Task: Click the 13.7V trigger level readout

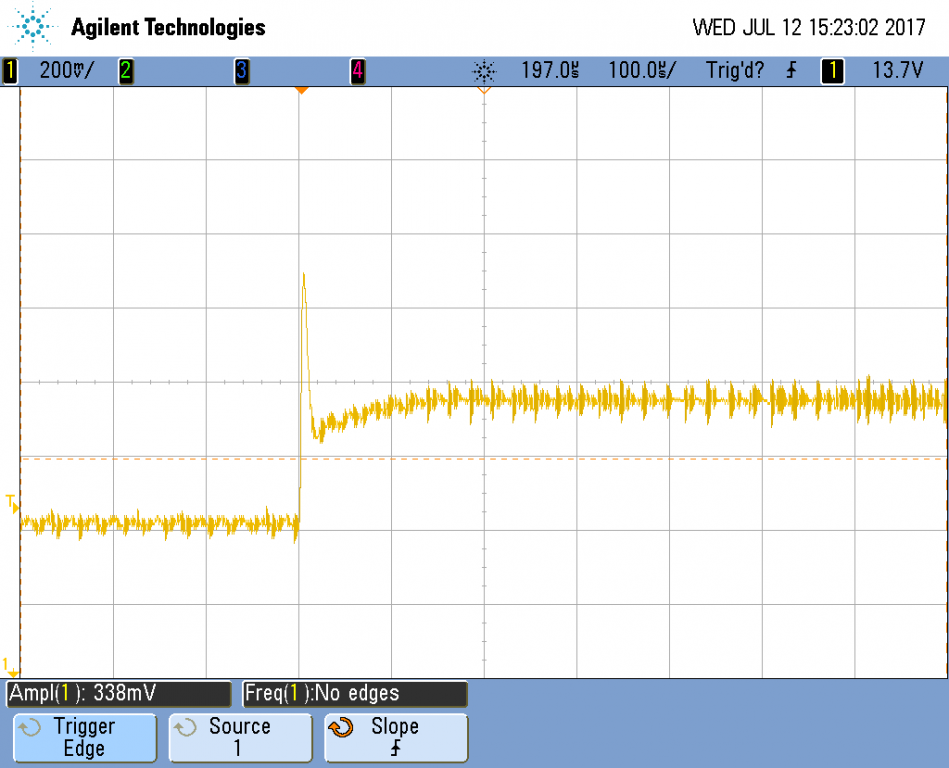Action: pos(898,71)
